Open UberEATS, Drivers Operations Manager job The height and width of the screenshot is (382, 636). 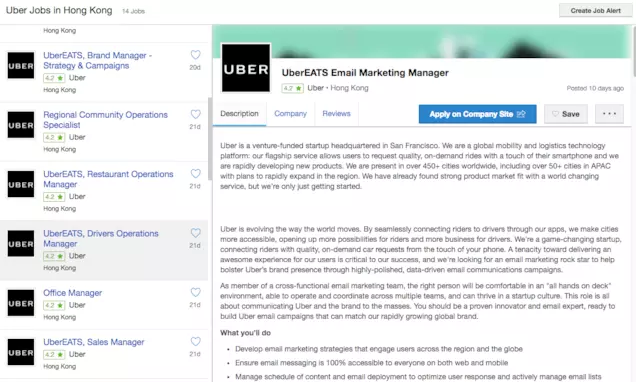(101, 238)
